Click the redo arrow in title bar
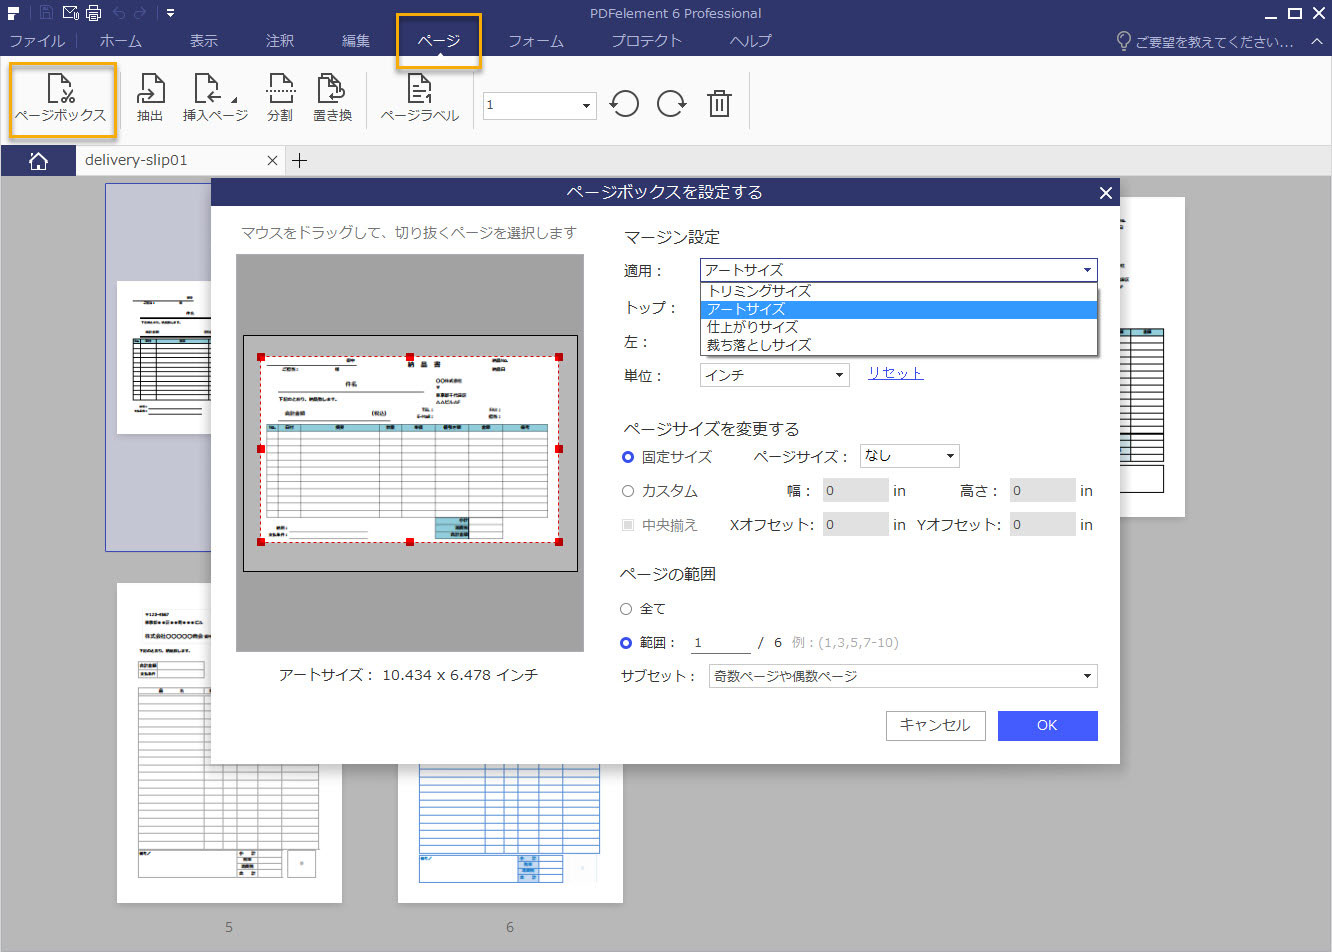 click(x=140, y=13)
